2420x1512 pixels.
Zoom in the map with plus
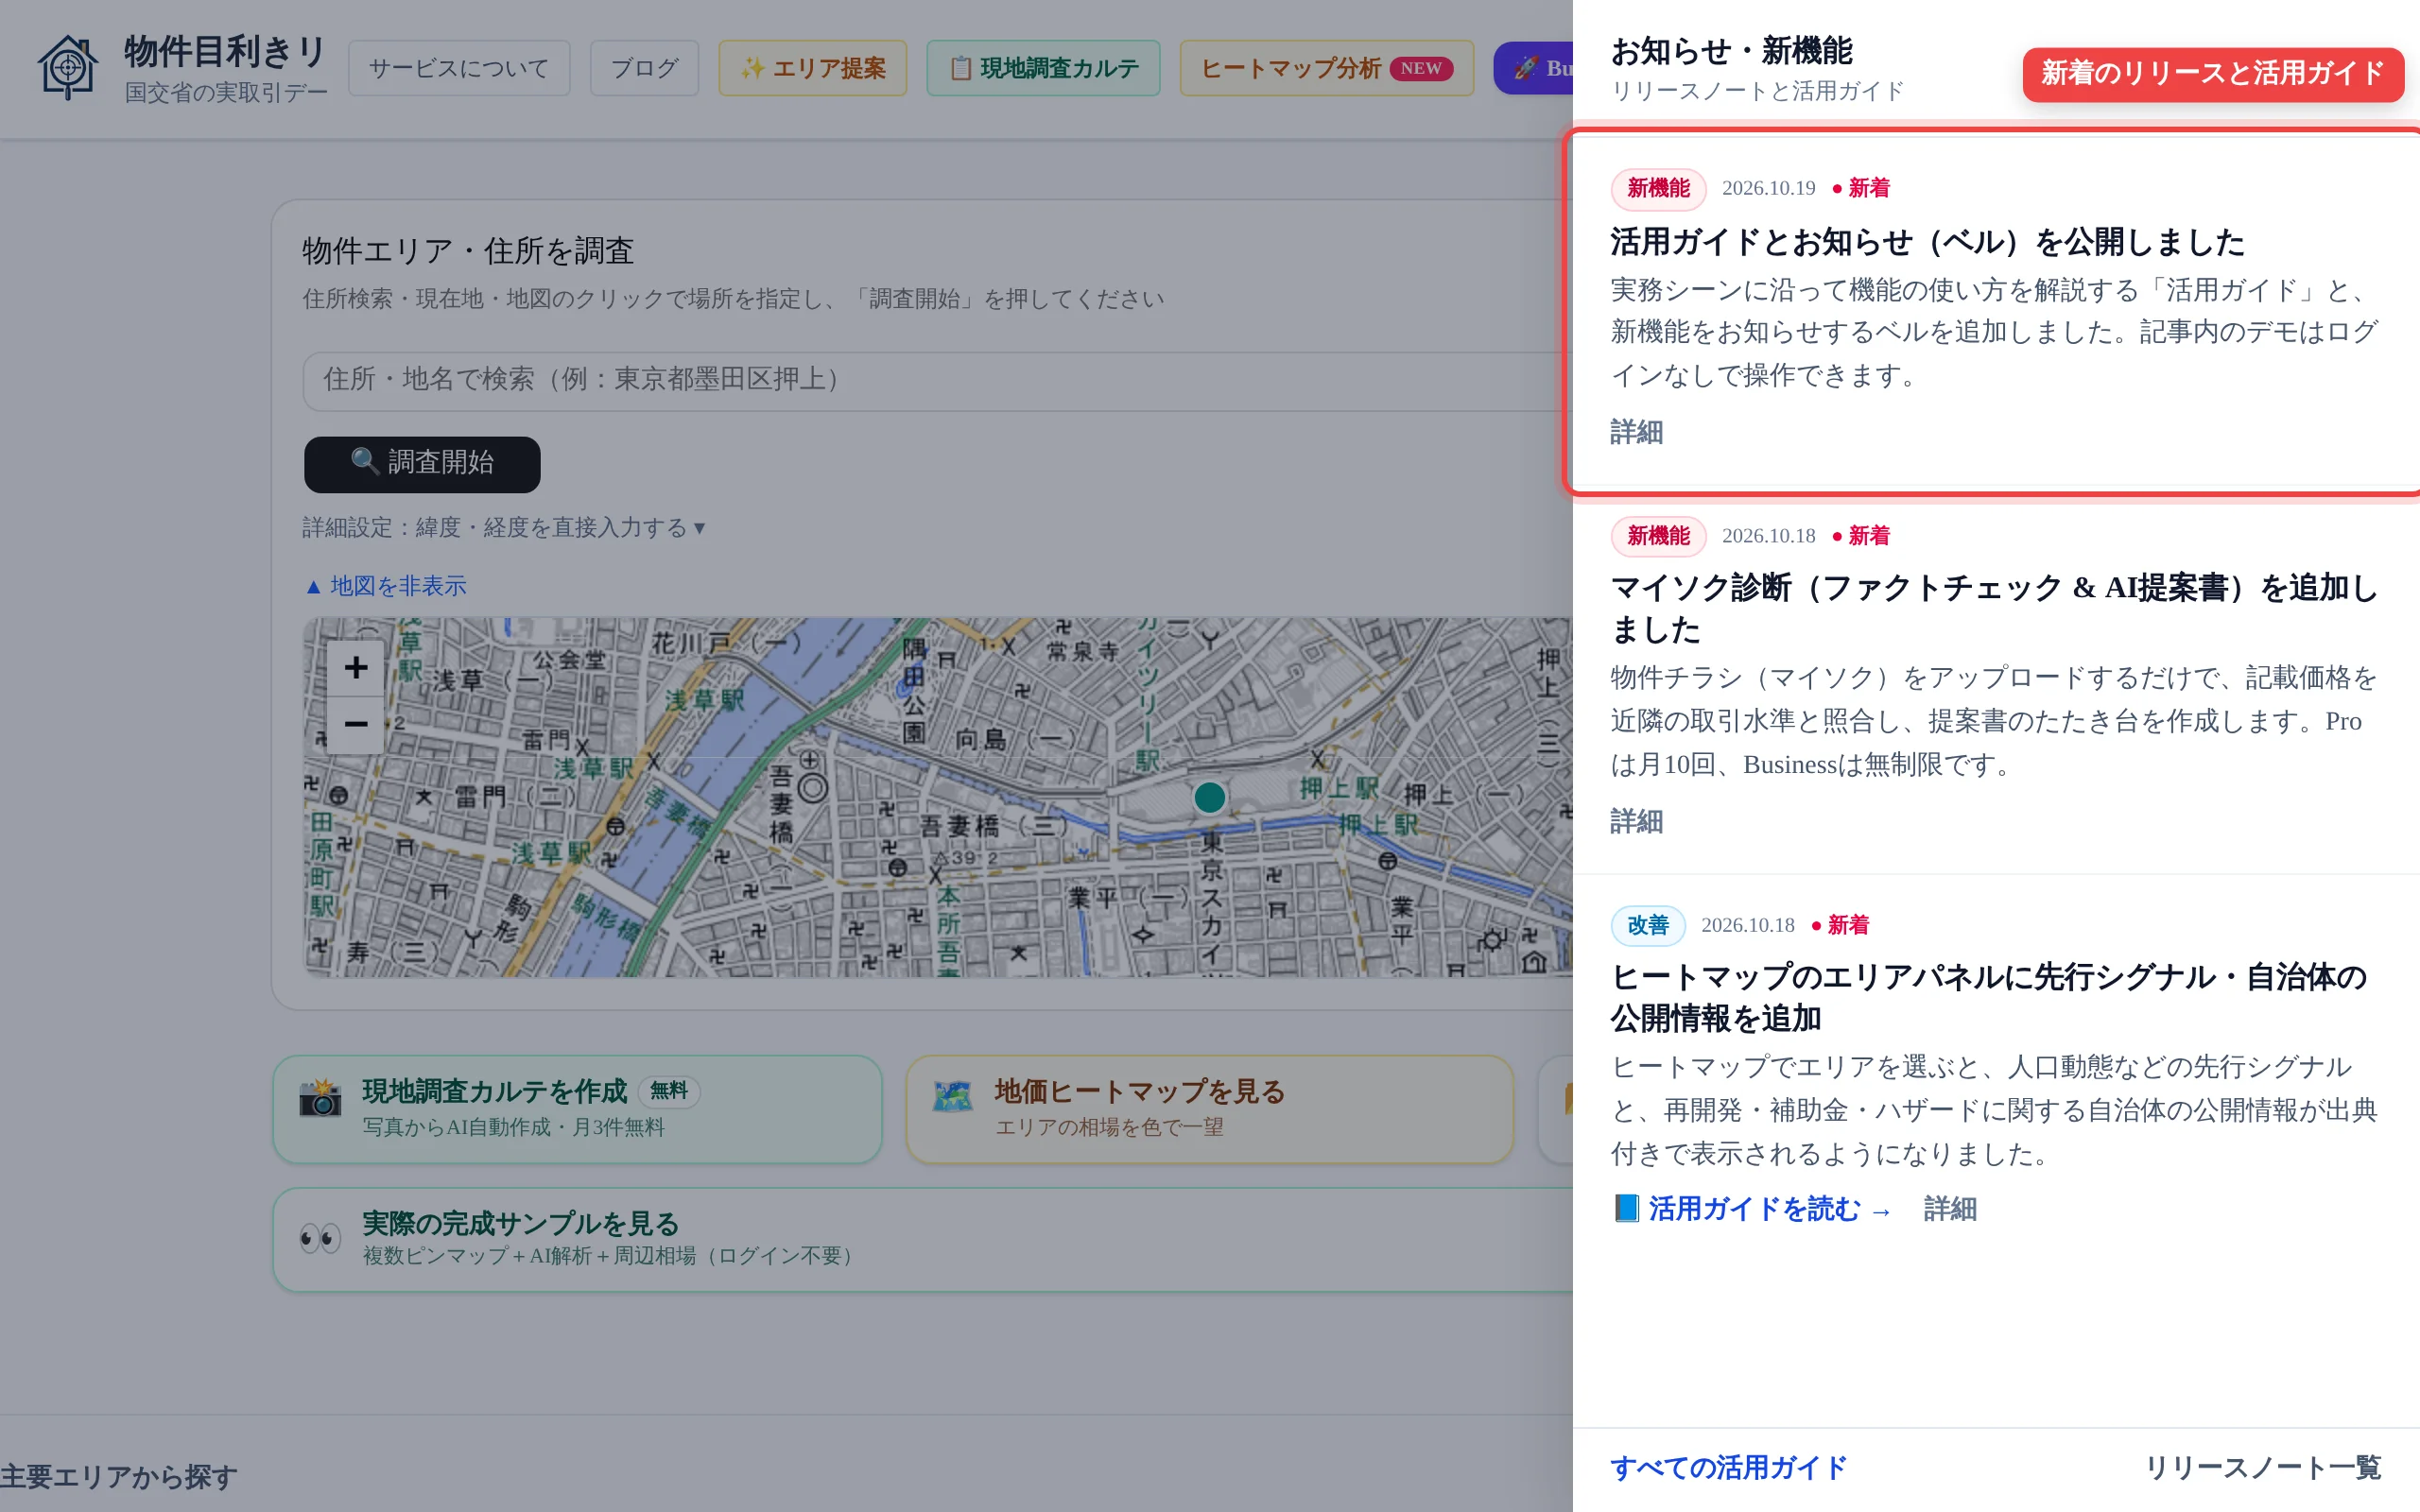pos(356,667)
